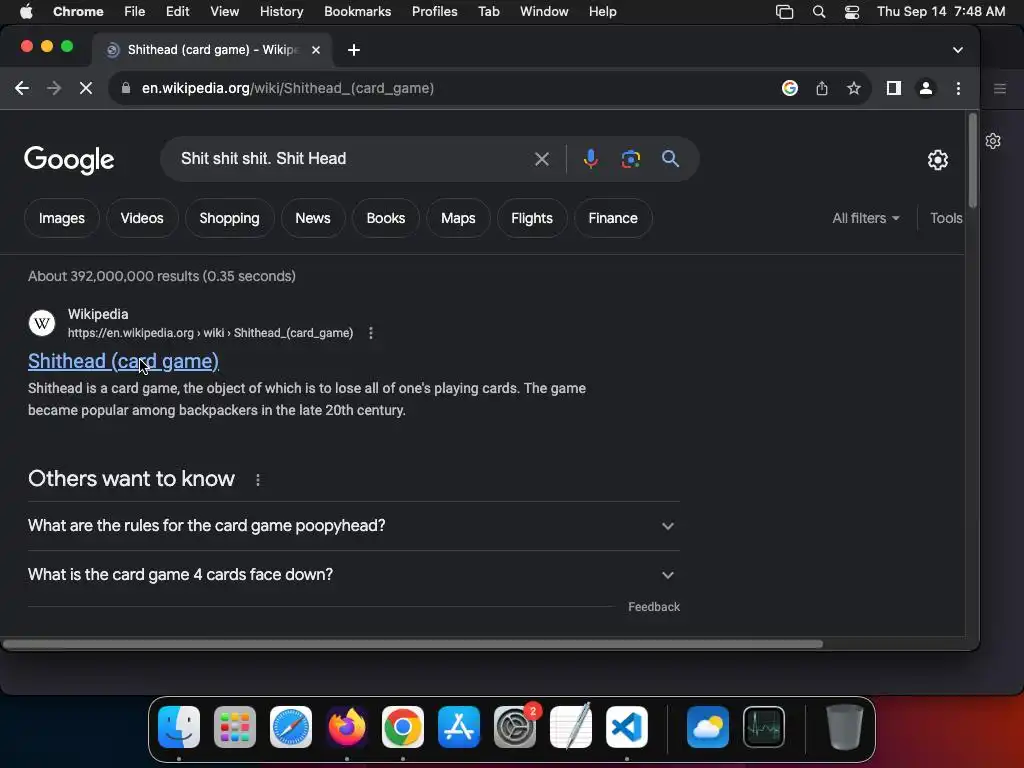
Task: Click the magnifier search button
Action: pyautogui.click(x=670, y=159)
